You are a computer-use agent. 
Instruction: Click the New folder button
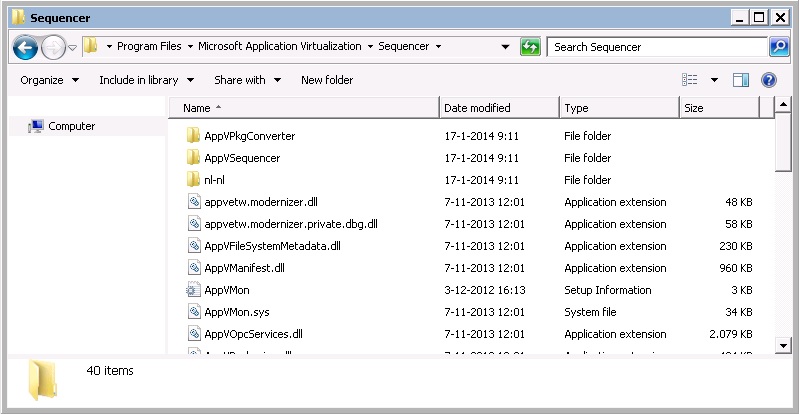coord(327,80)
